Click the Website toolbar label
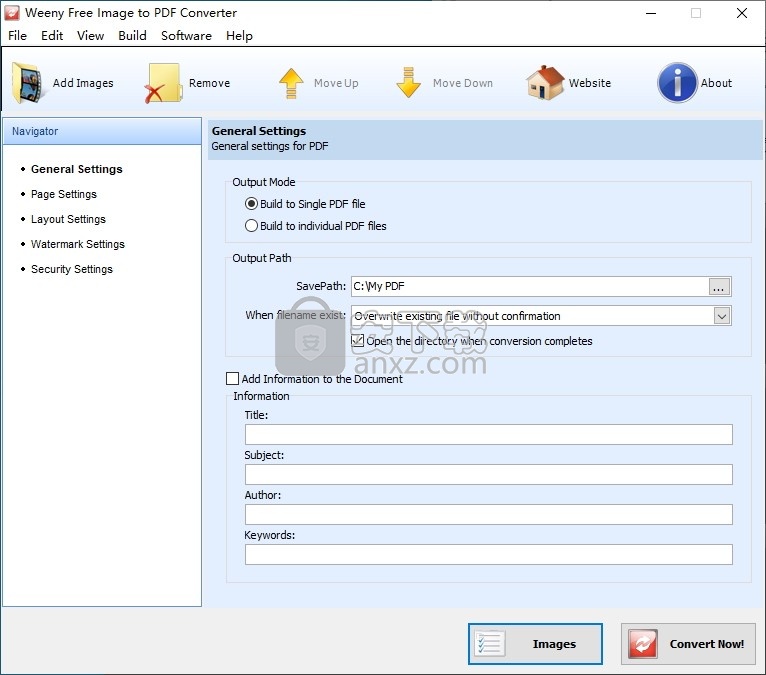Viewport: 766px width, 675px height. tap(590, 83)
